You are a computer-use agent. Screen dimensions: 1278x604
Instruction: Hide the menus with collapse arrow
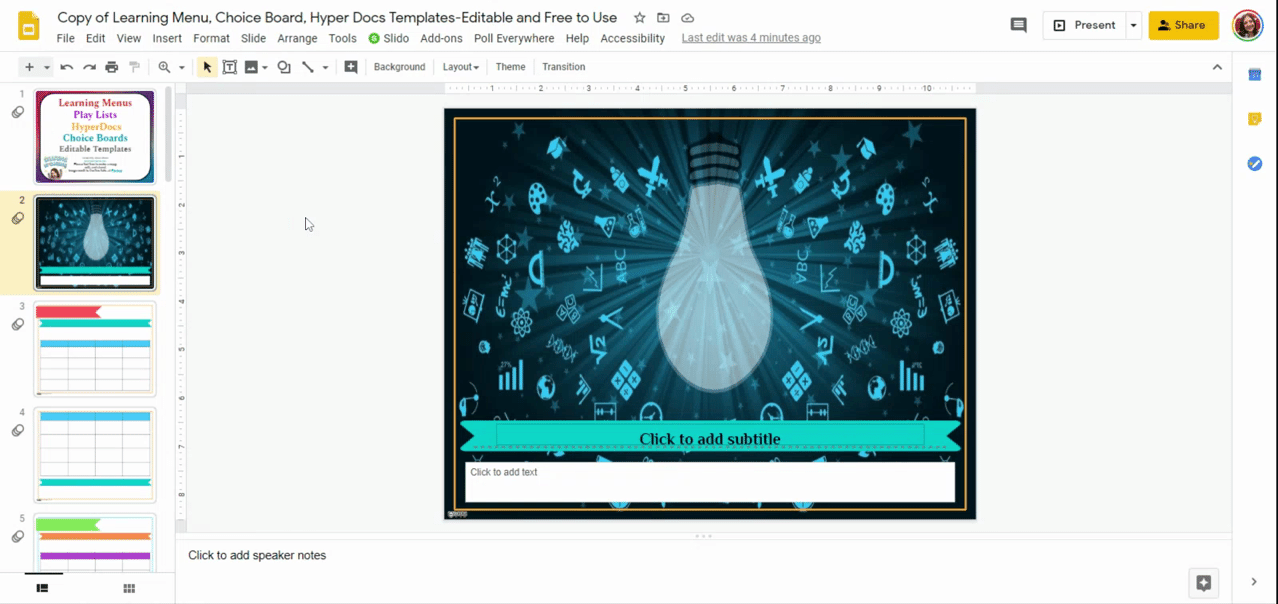[1217, 67]
